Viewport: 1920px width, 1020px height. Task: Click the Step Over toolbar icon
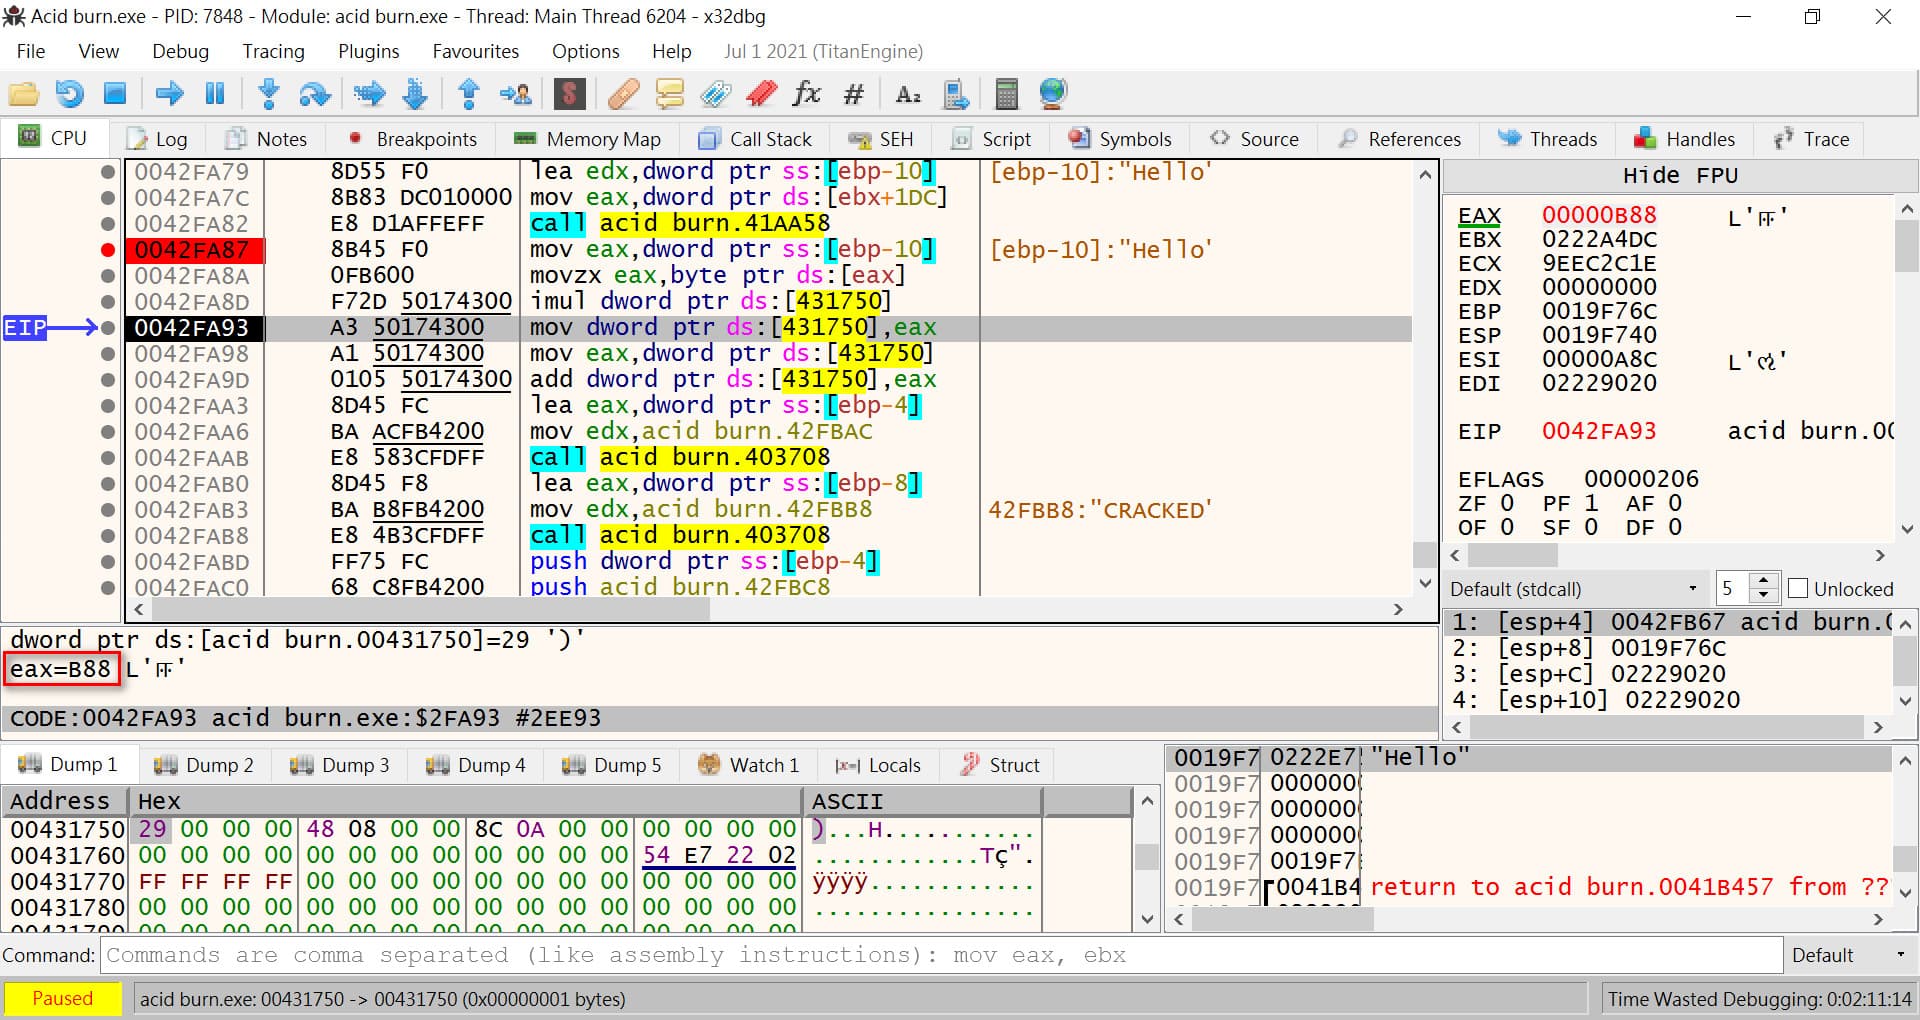coord(315,94)
